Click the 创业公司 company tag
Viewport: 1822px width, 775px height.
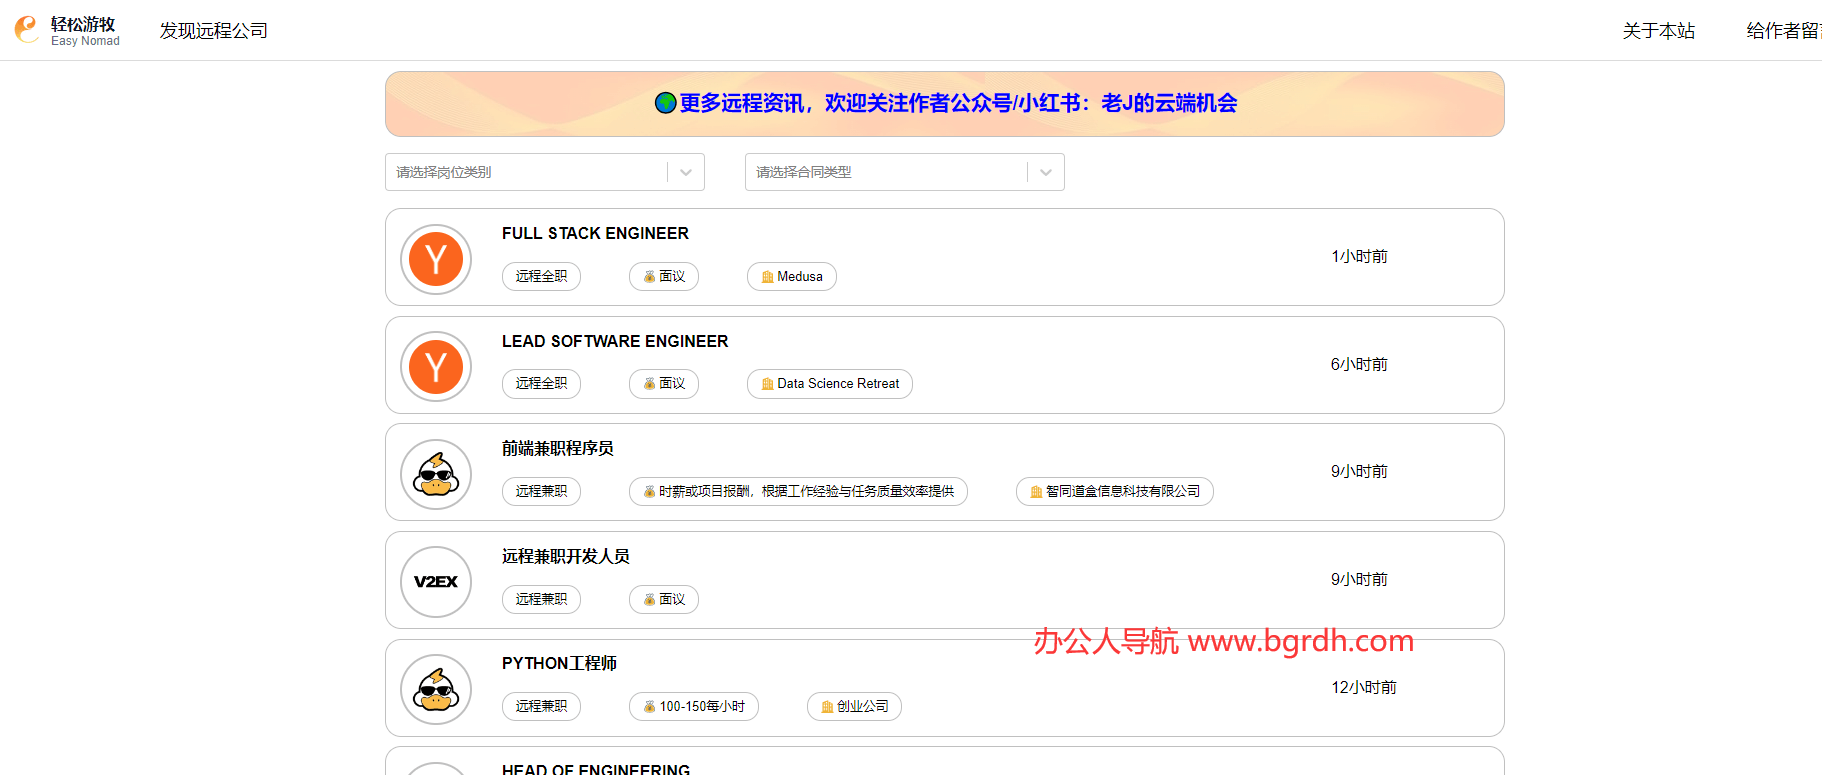(854, 706)
